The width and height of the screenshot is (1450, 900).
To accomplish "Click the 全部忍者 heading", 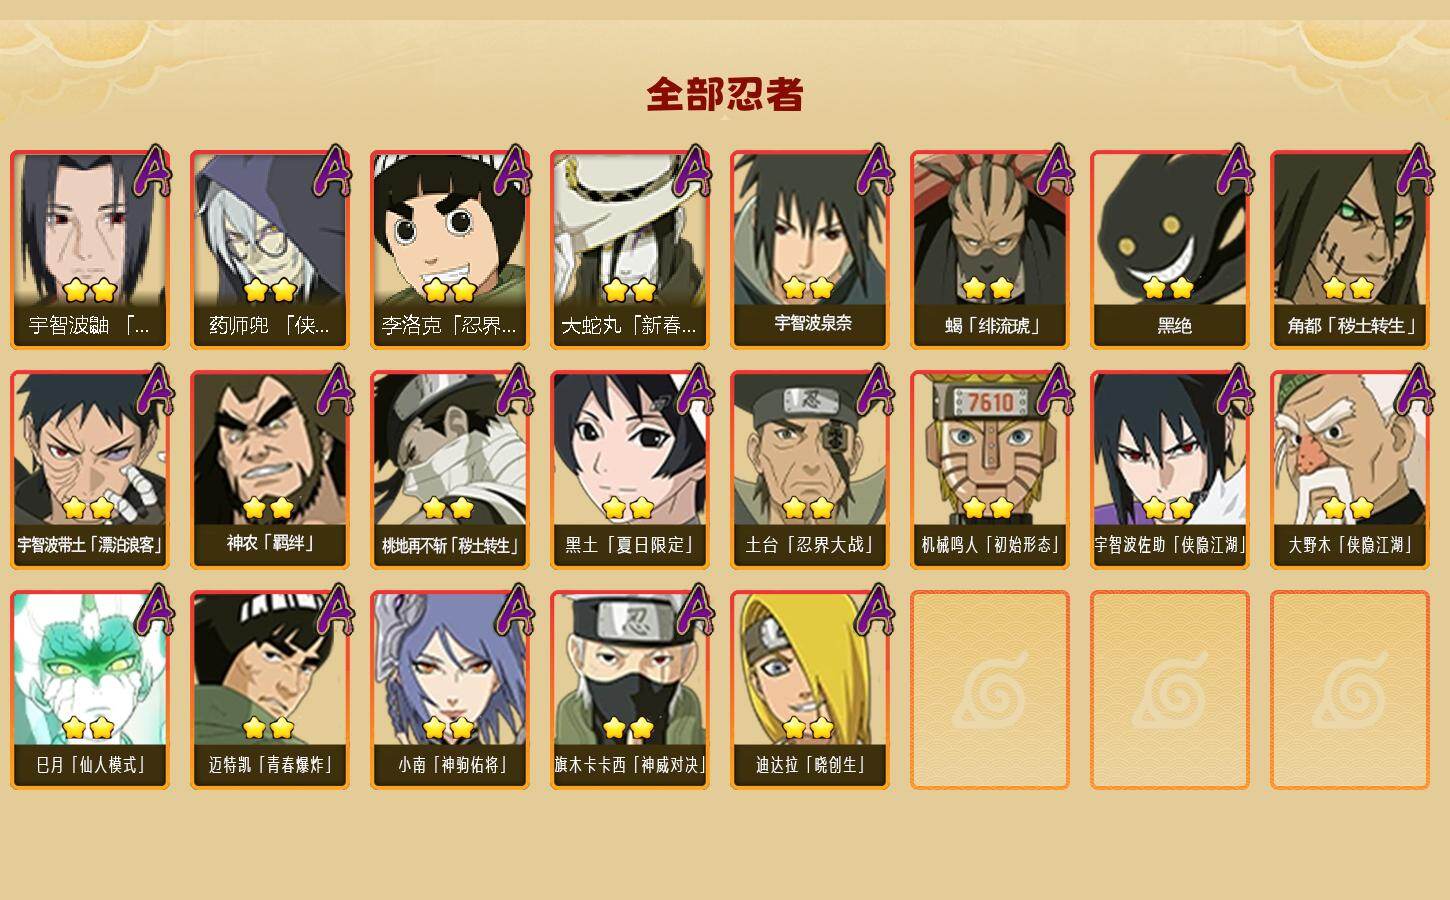I will [x=725, y=95].
